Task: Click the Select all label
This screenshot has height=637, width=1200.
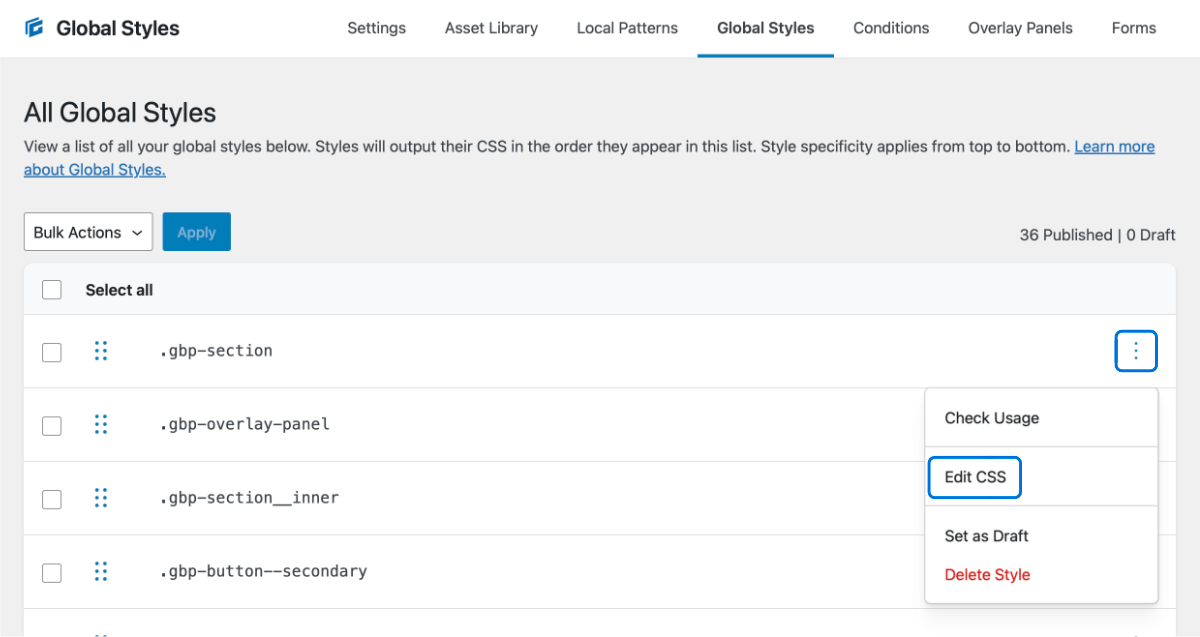Action: point(119,290)
